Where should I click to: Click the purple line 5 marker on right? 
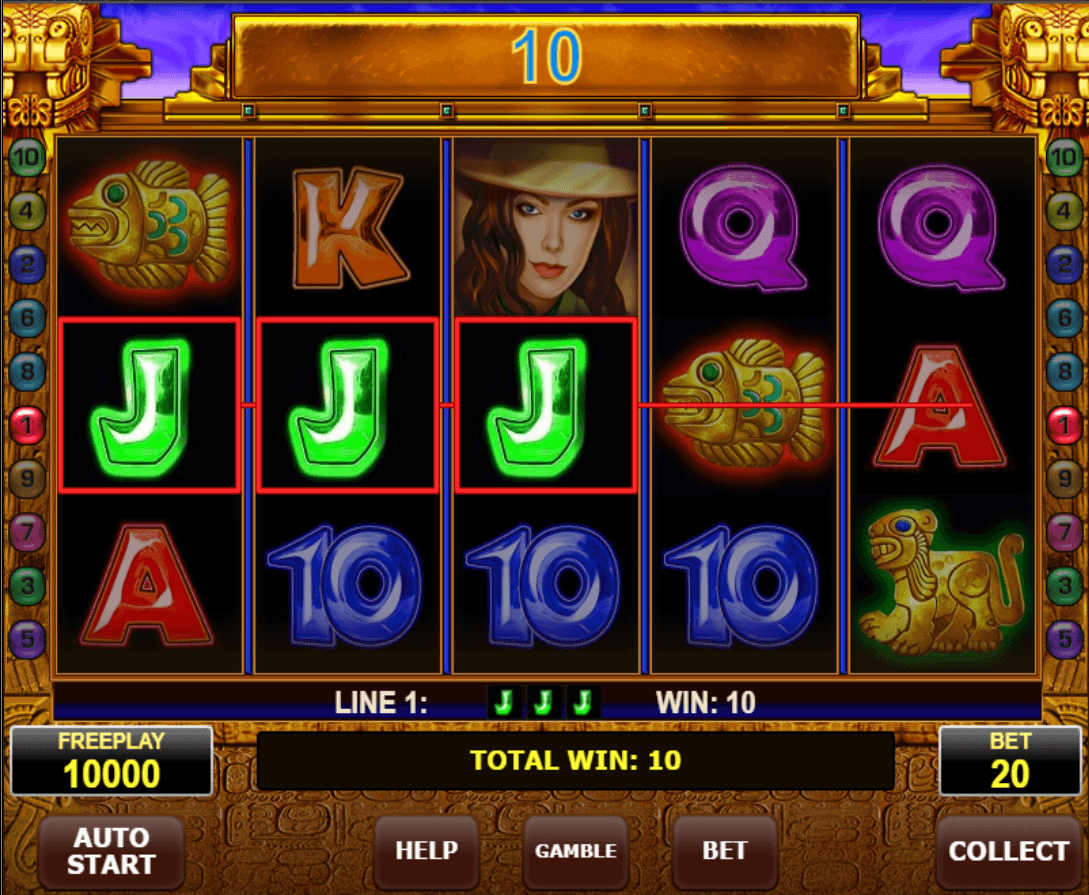click(1063, 638)
